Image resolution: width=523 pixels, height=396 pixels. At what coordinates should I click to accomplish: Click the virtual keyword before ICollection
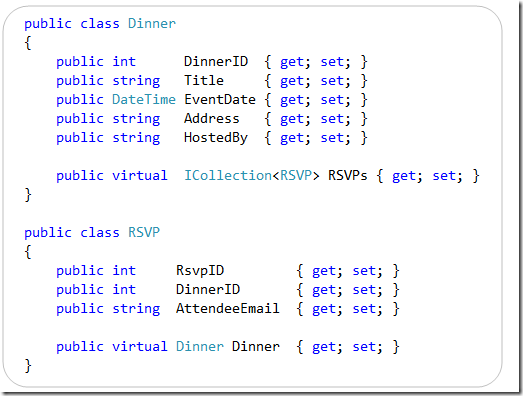[140, 175]
